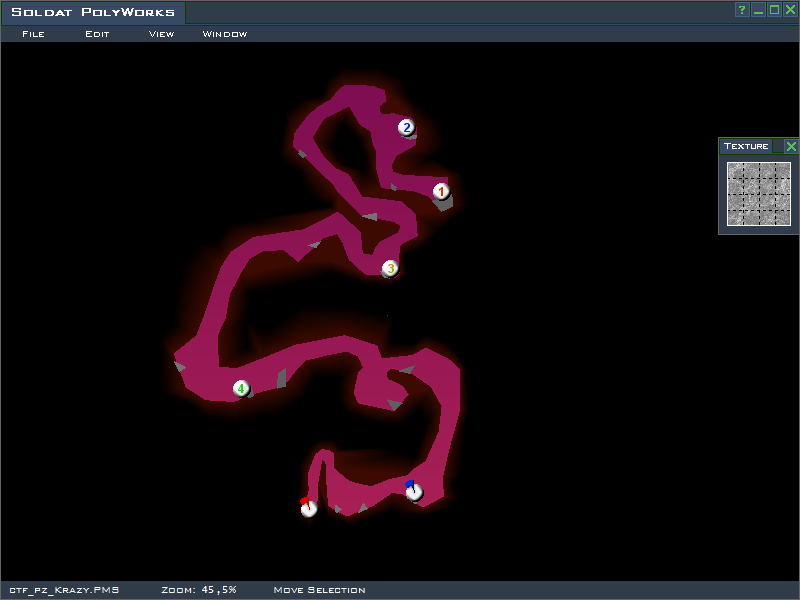The image size is (800, 600).
Task: Maximize the PolyWorks window
Action: (x=774, y=10)
